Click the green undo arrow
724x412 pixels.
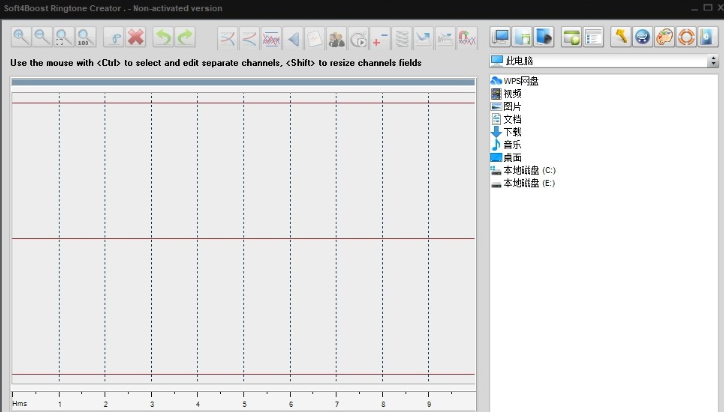(162, 38)
